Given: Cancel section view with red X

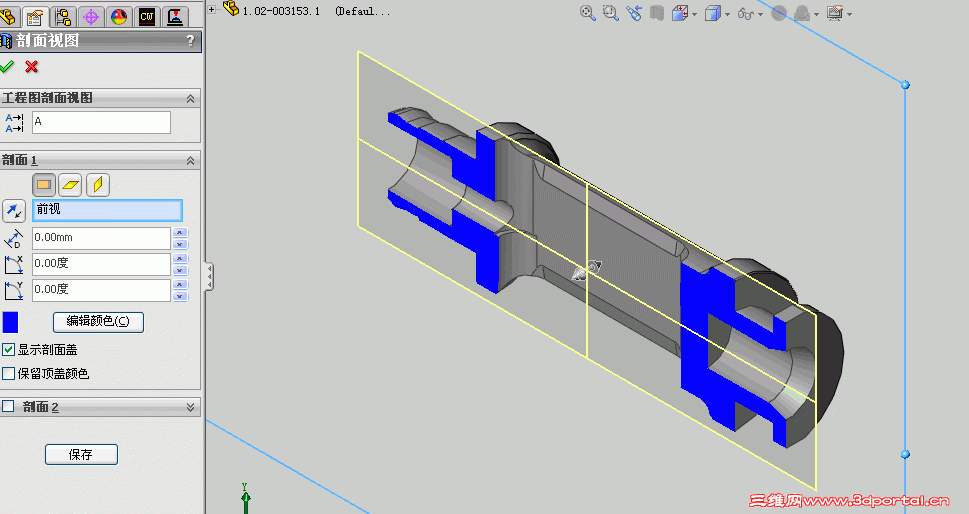Looking at the screenshot, I should coord(32,66).
